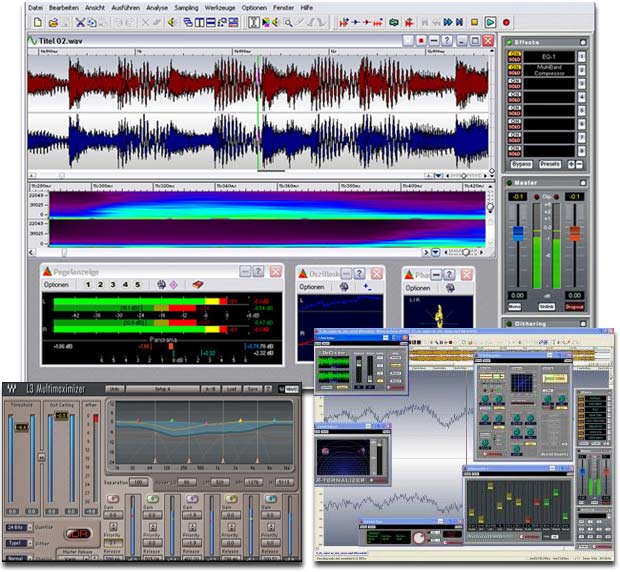Open the Bearbeiten menu
The height and width of the screenshot is (572, 620).
[64, 8]
